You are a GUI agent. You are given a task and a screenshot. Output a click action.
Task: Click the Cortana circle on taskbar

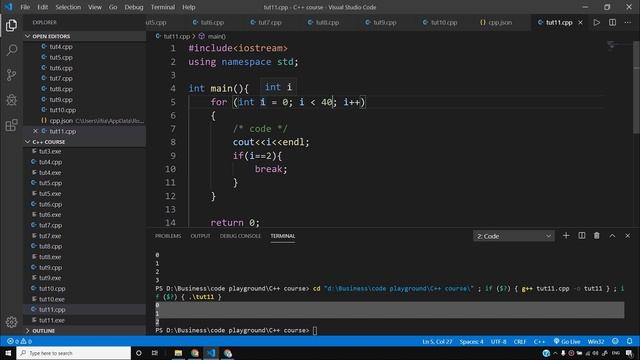pos(139,353)
